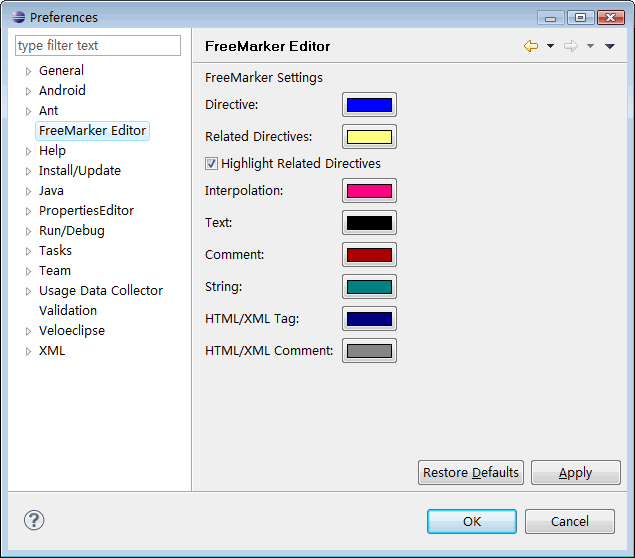Open the back history dropdown arrow

[550, 46]
